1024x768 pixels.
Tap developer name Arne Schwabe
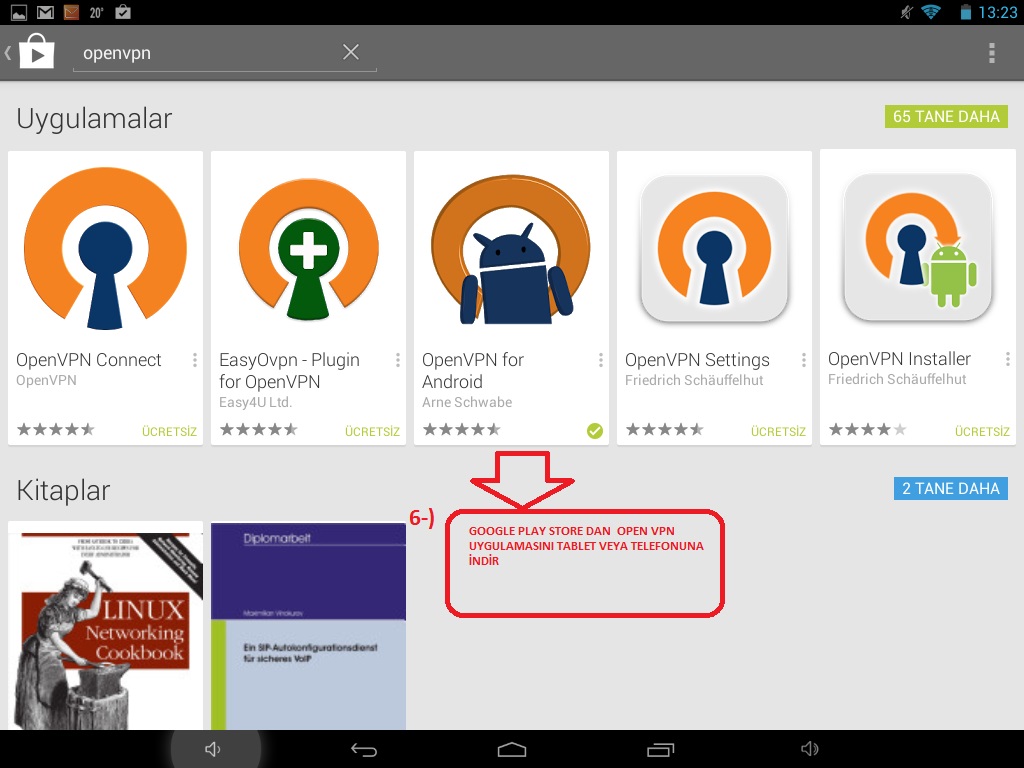467,402
